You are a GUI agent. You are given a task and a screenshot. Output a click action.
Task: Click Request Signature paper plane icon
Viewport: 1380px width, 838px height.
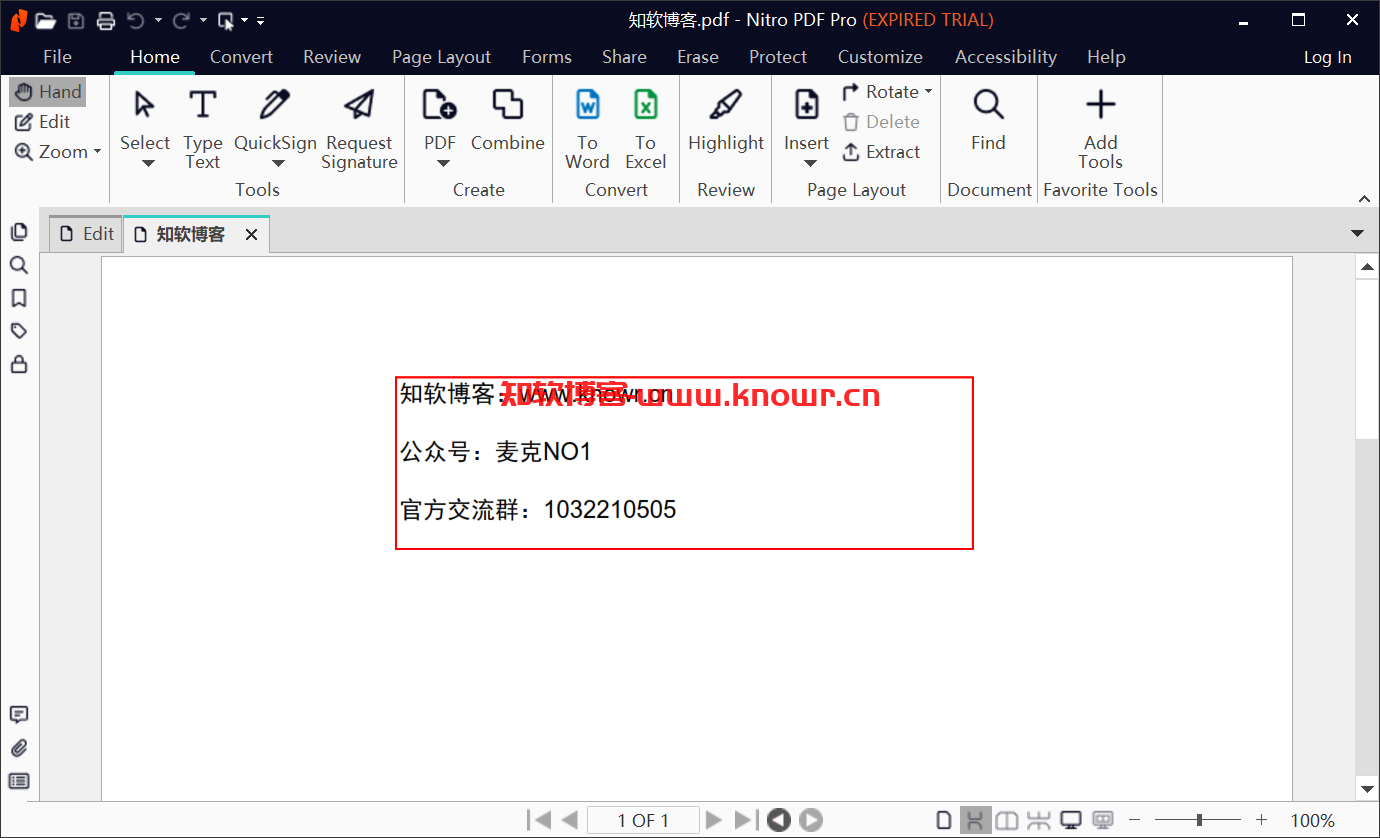[359, 104]
